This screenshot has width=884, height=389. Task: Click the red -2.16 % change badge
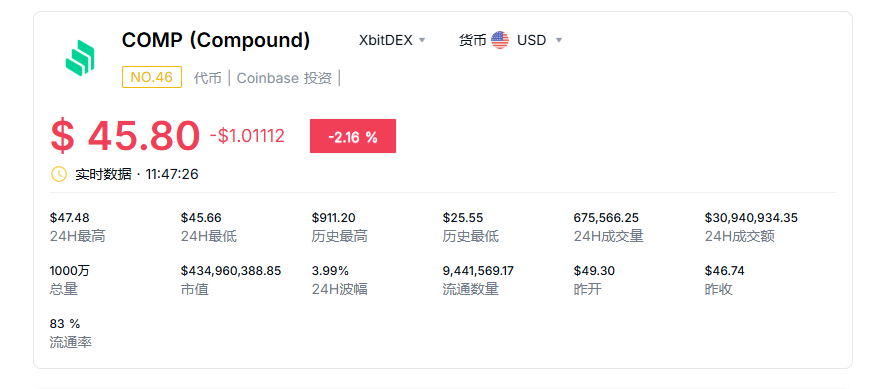[x=353, y=136]
